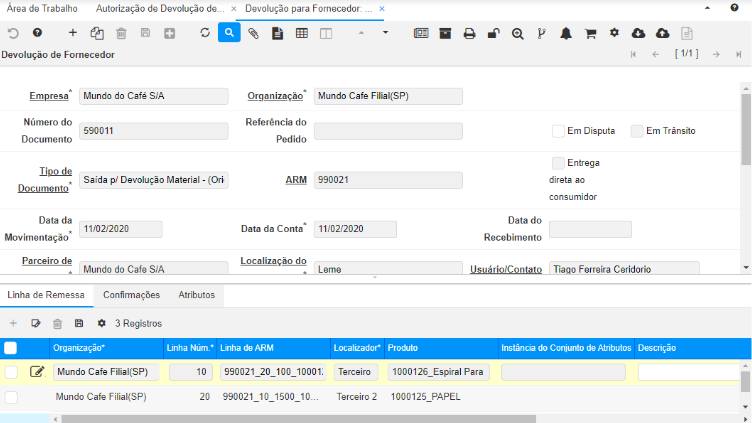Switch to the Confirmações tab
Screen dimensions: 752x423
tap(131, 295)
